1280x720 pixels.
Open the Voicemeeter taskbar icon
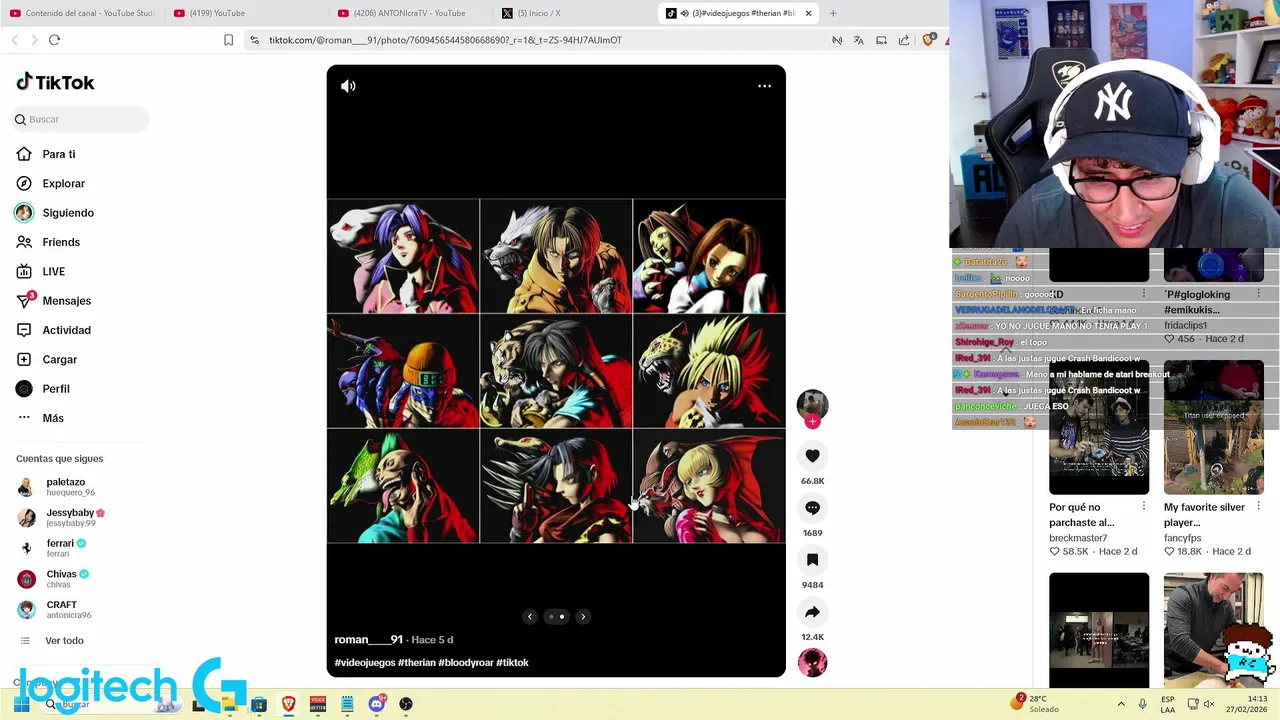[x=318, y=704]
